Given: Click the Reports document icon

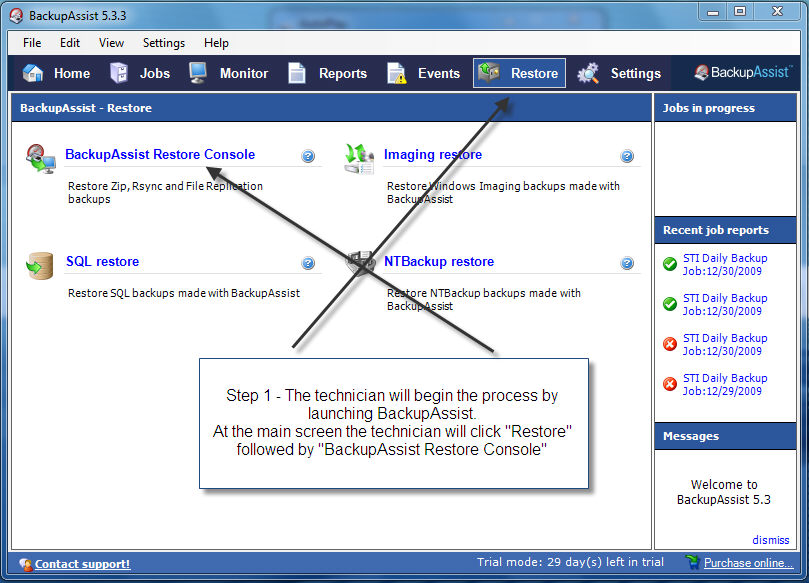Looking at the screenshot, I should pos(297,73).
